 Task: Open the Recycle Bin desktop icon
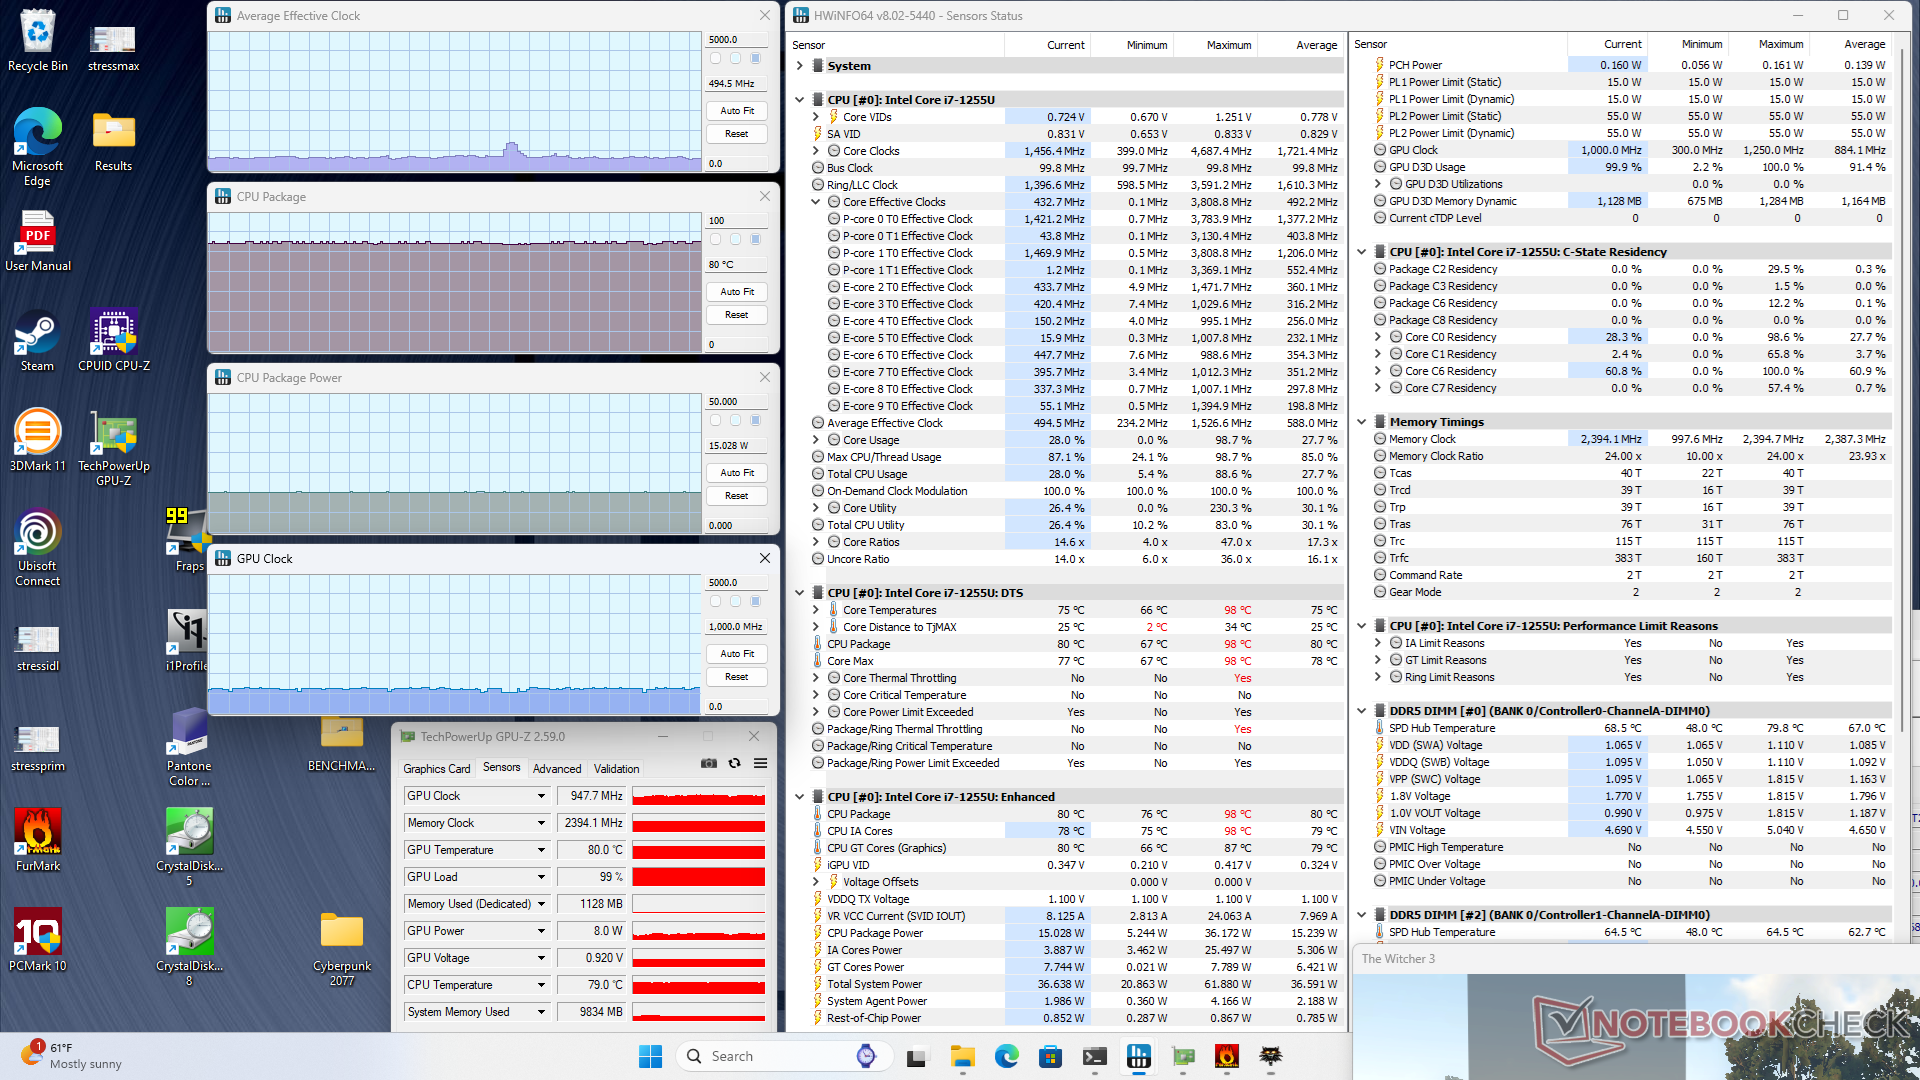coord(38,41)
